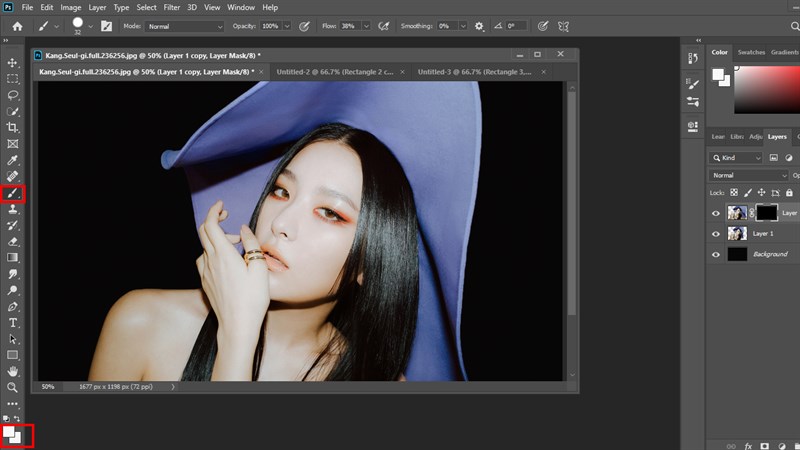The height and width of the screenshot is (450, 800).
Task: Pick the Move tool
Action: (x=13, y=63)
